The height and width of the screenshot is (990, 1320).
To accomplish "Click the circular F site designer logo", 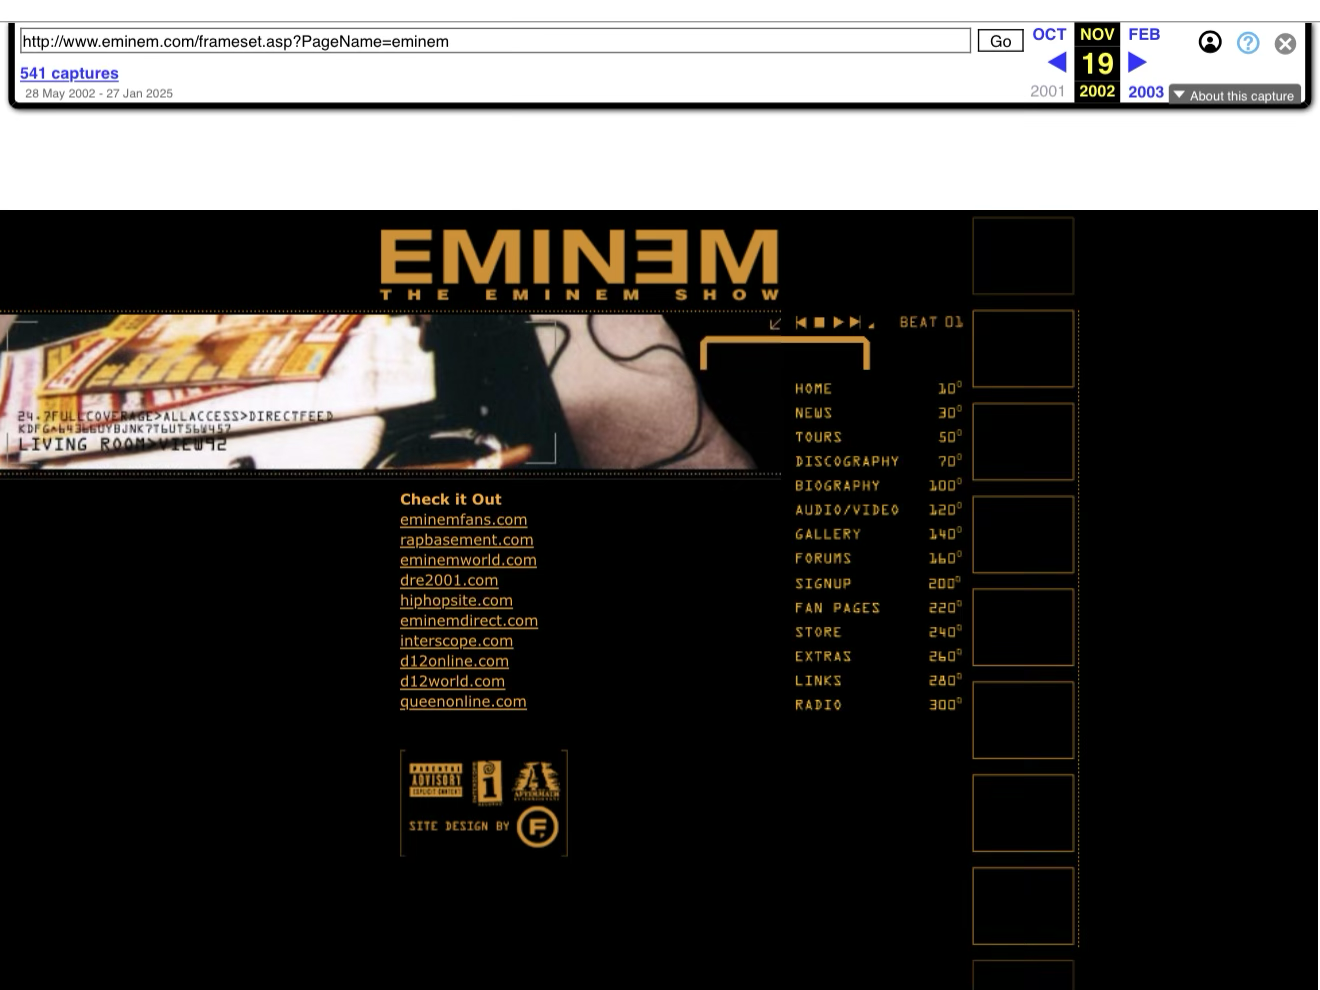I will click(x=537, y=827).
